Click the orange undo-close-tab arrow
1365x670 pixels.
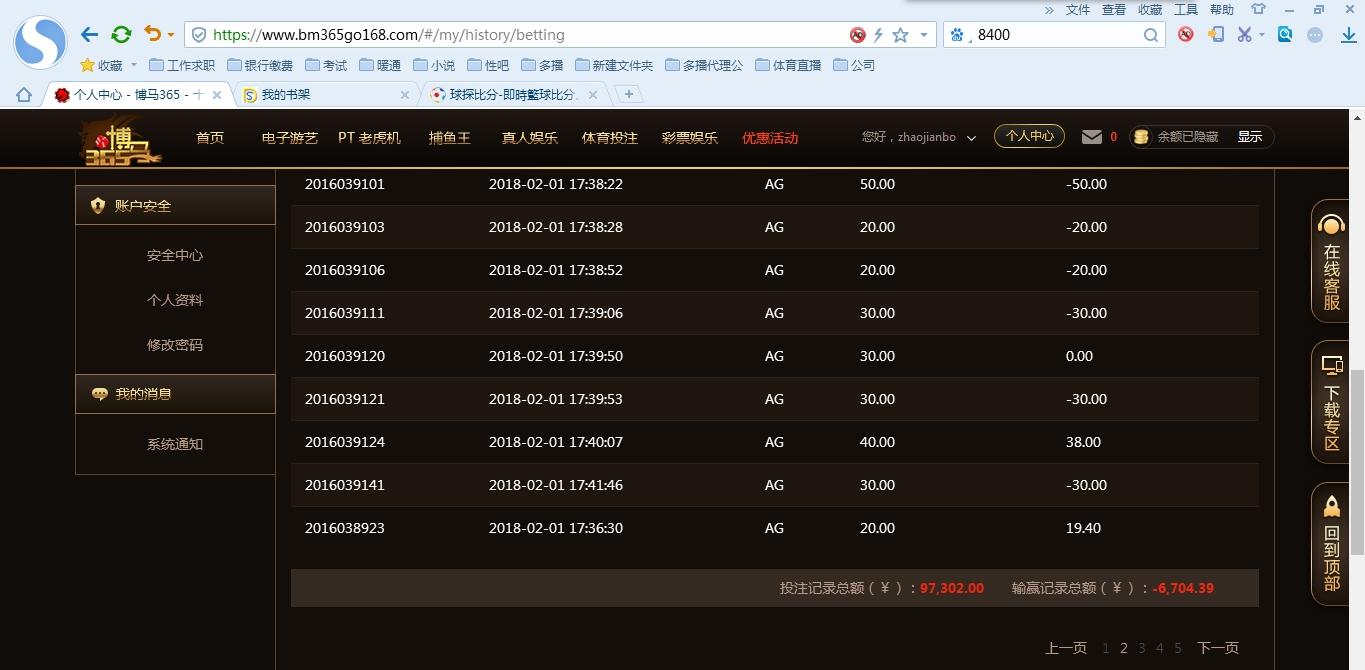point(152,34)
